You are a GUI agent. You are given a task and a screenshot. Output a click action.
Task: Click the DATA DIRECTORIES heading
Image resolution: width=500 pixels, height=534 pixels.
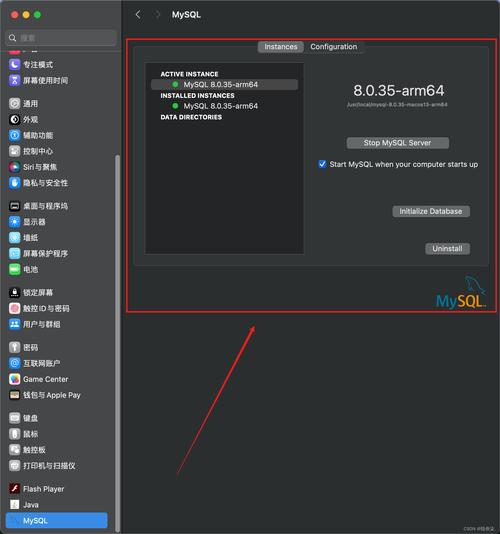tap(191, 117)
